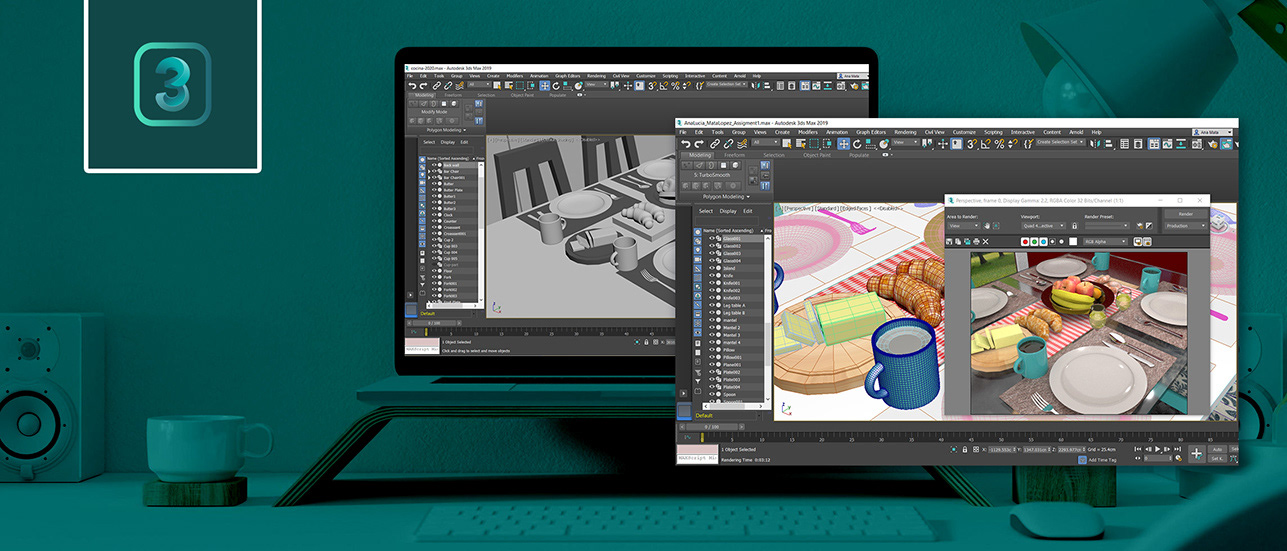1287x551 pixels.
Task: Bind to Space Warp in front window
Action: (742, 144)
